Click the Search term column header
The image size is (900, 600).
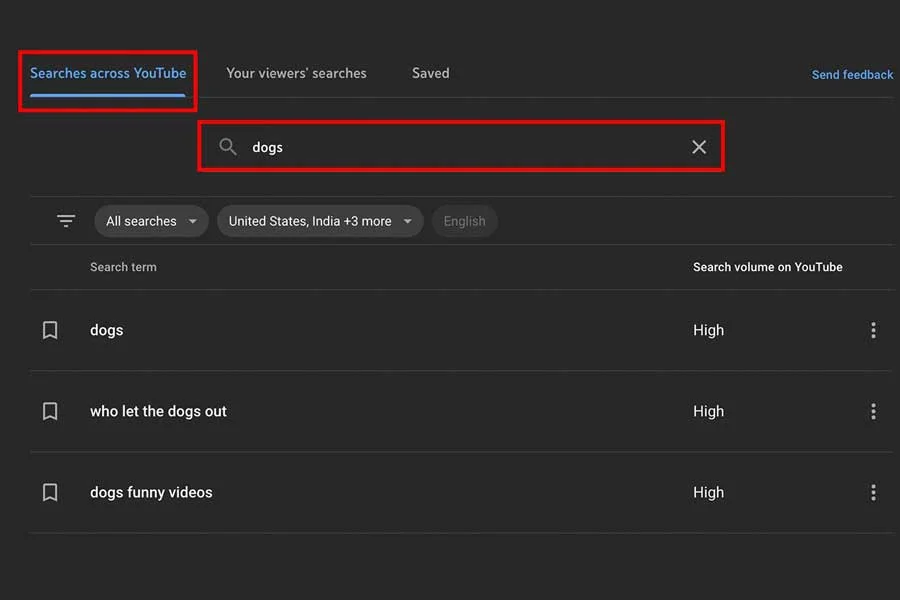point(123,267)
